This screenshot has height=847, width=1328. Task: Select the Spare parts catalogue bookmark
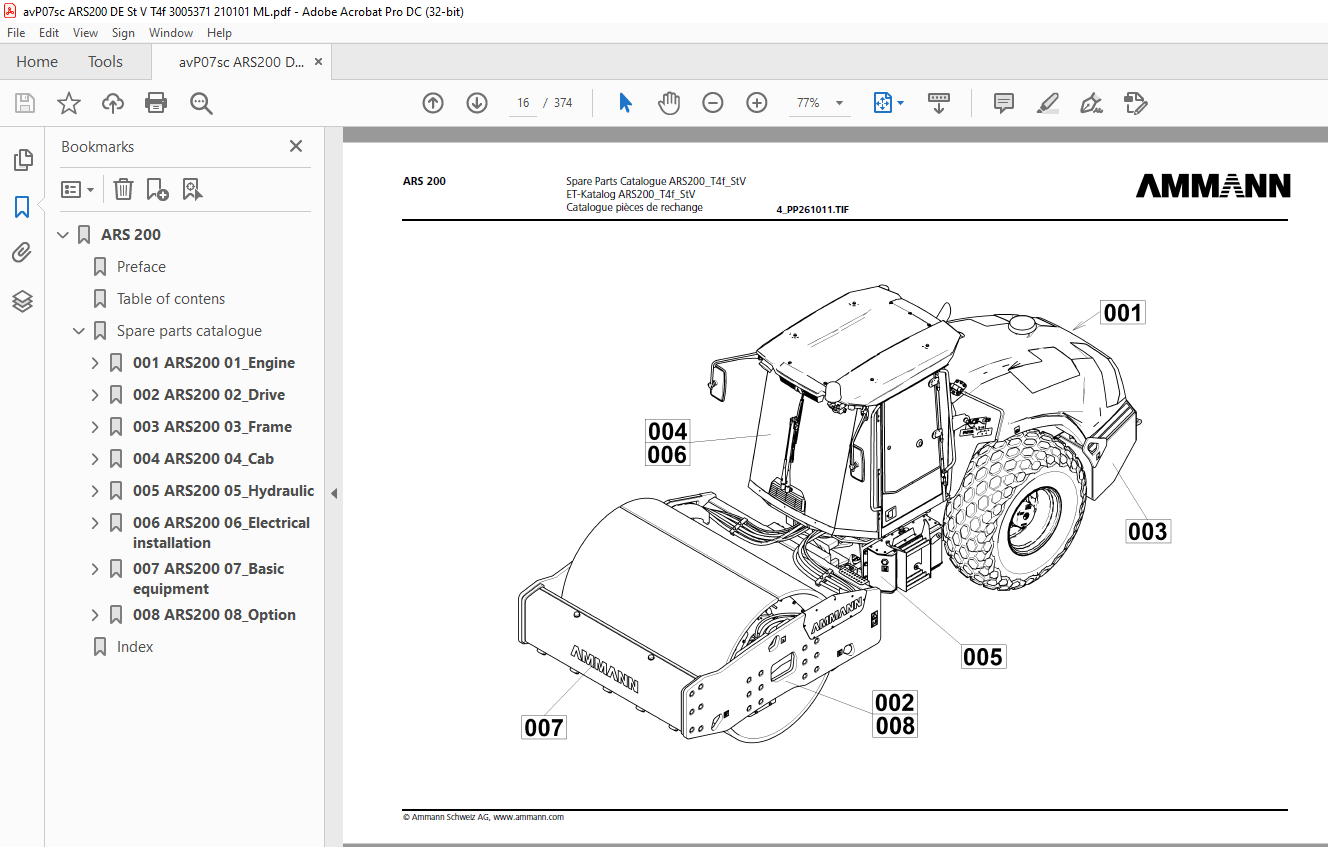[189, 331]
